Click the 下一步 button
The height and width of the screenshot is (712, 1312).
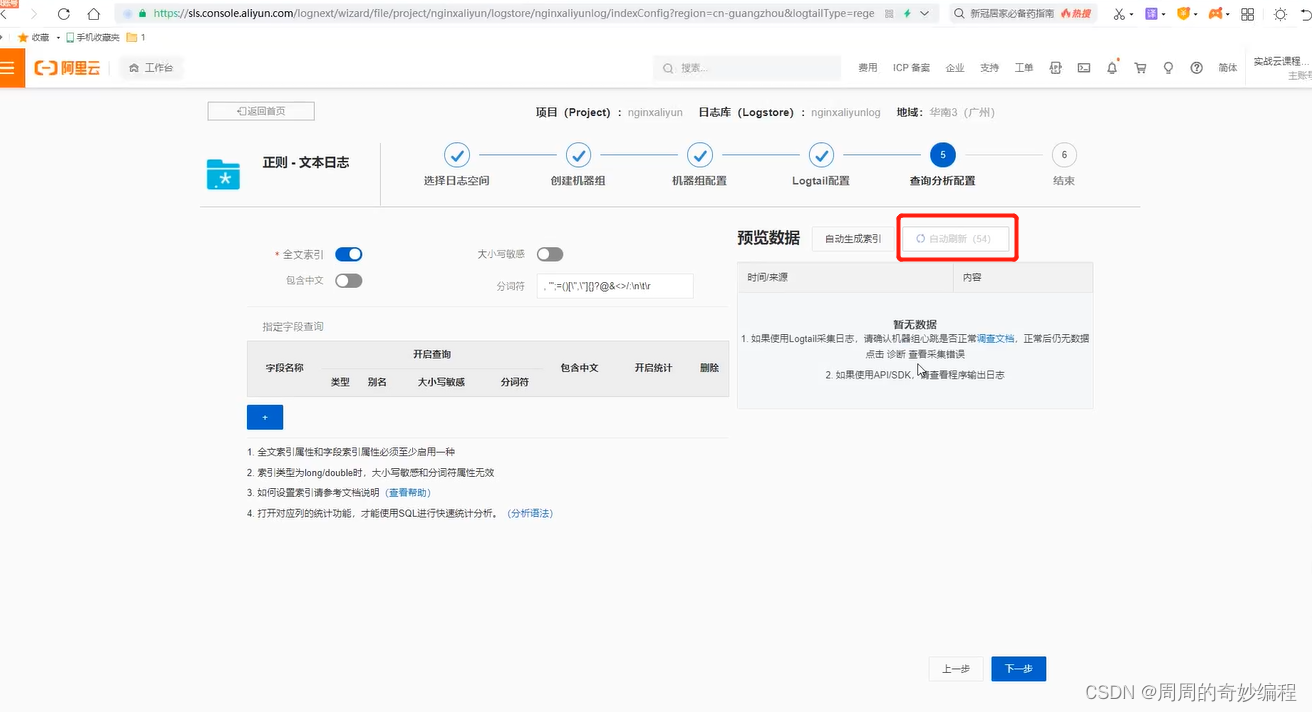pyautogui.click(x=1018, y=668)
